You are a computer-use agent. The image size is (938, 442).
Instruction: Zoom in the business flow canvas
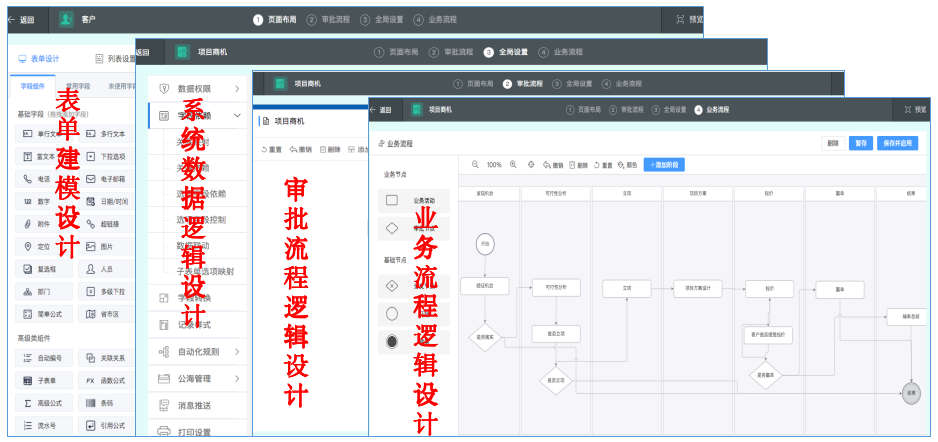[x=513, y=164]
